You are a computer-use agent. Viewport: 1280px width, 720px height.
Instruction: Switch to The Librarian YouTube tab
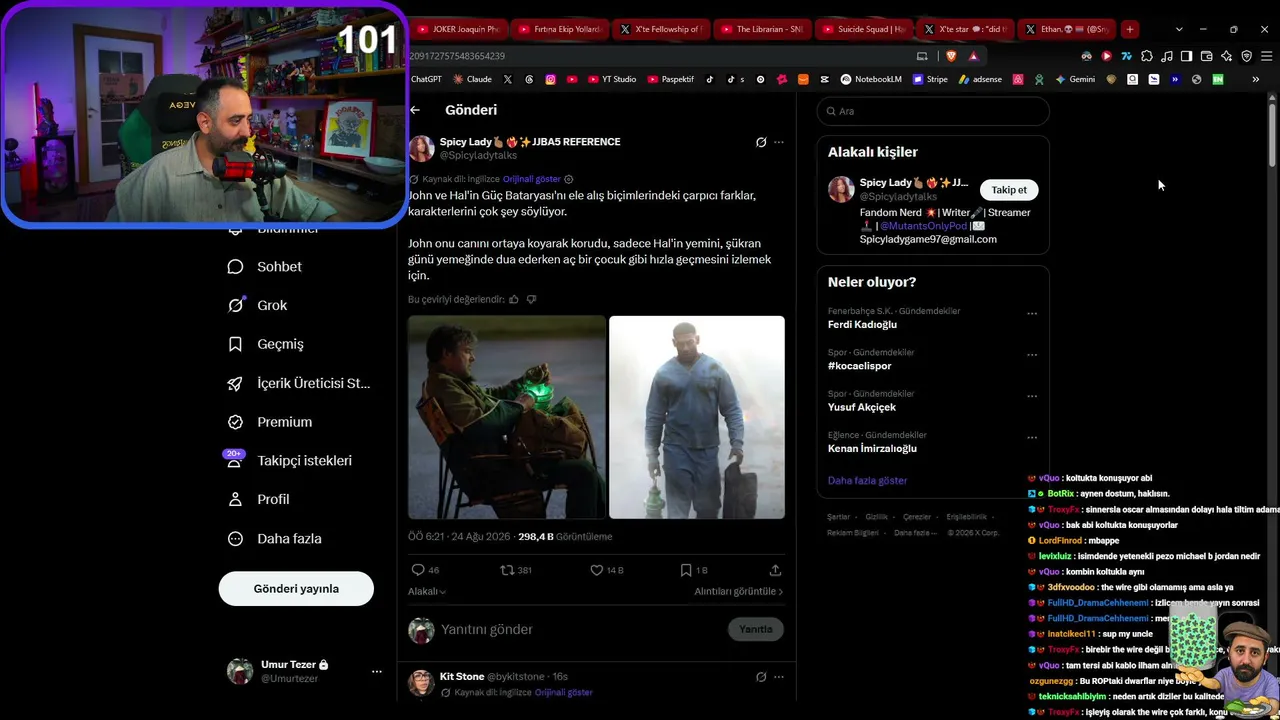(761, 29)
